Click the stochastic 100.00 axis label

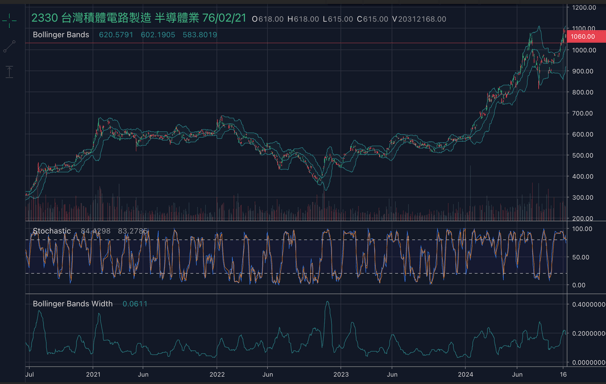pyautogui.click(x=582, y=229)
